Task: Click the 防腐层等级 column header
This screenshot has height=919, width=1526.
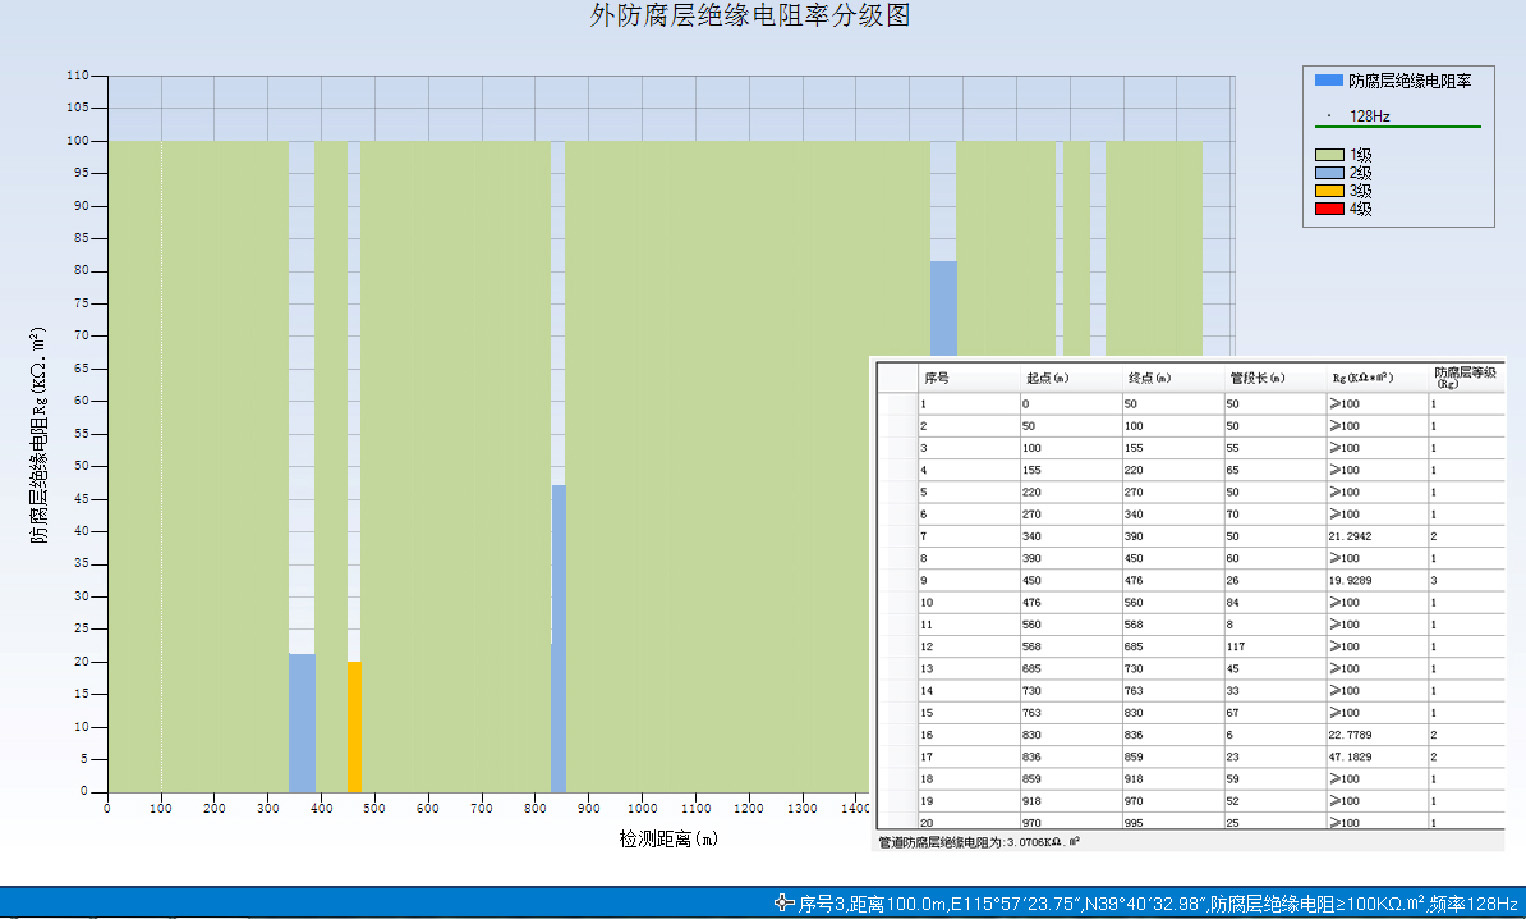Action: [x=1464, y=377]
